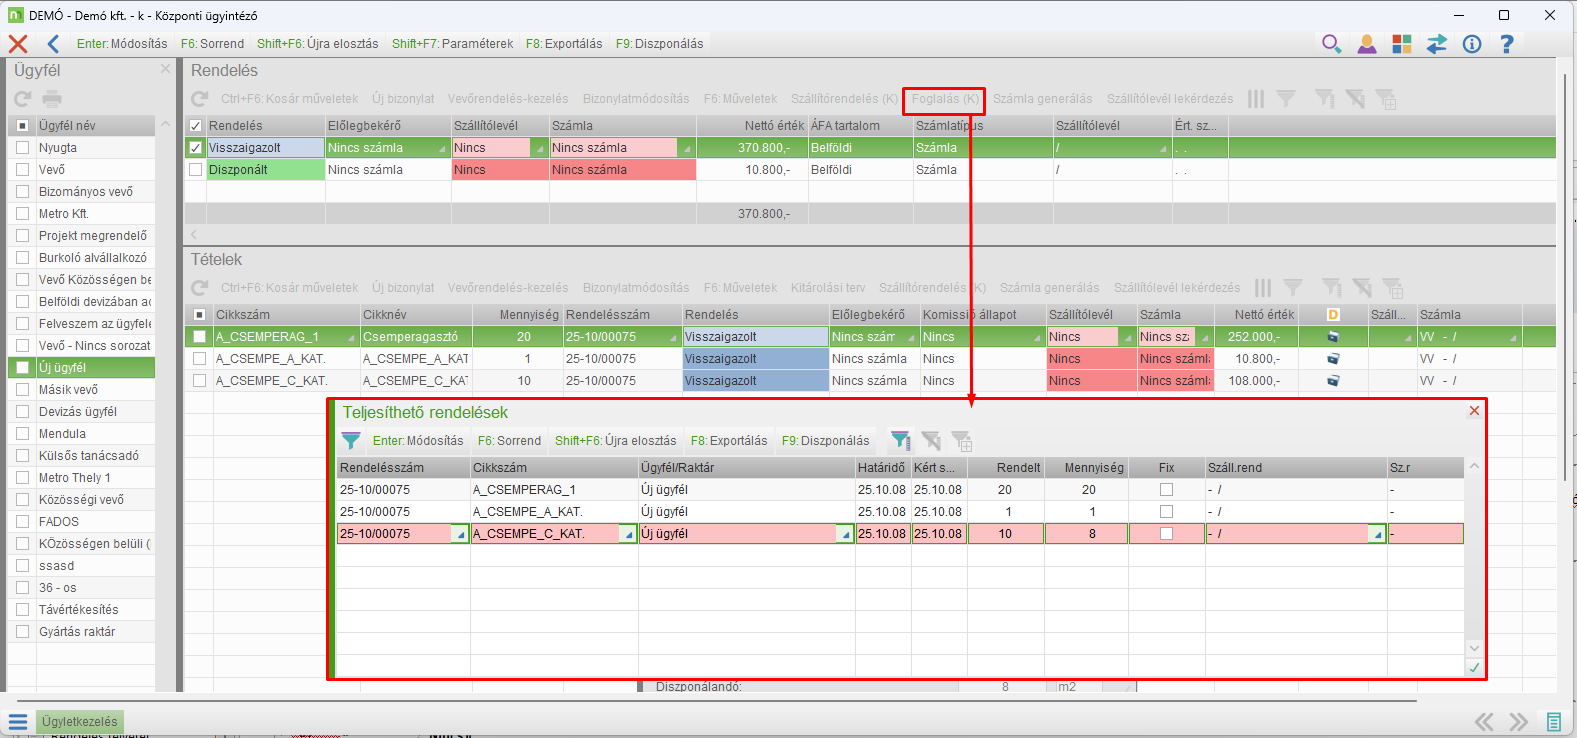This screenshot has width=1577, height=738.
Task: Click the filter funnel in the Tételek toolbar
Action: (1293, 288)
